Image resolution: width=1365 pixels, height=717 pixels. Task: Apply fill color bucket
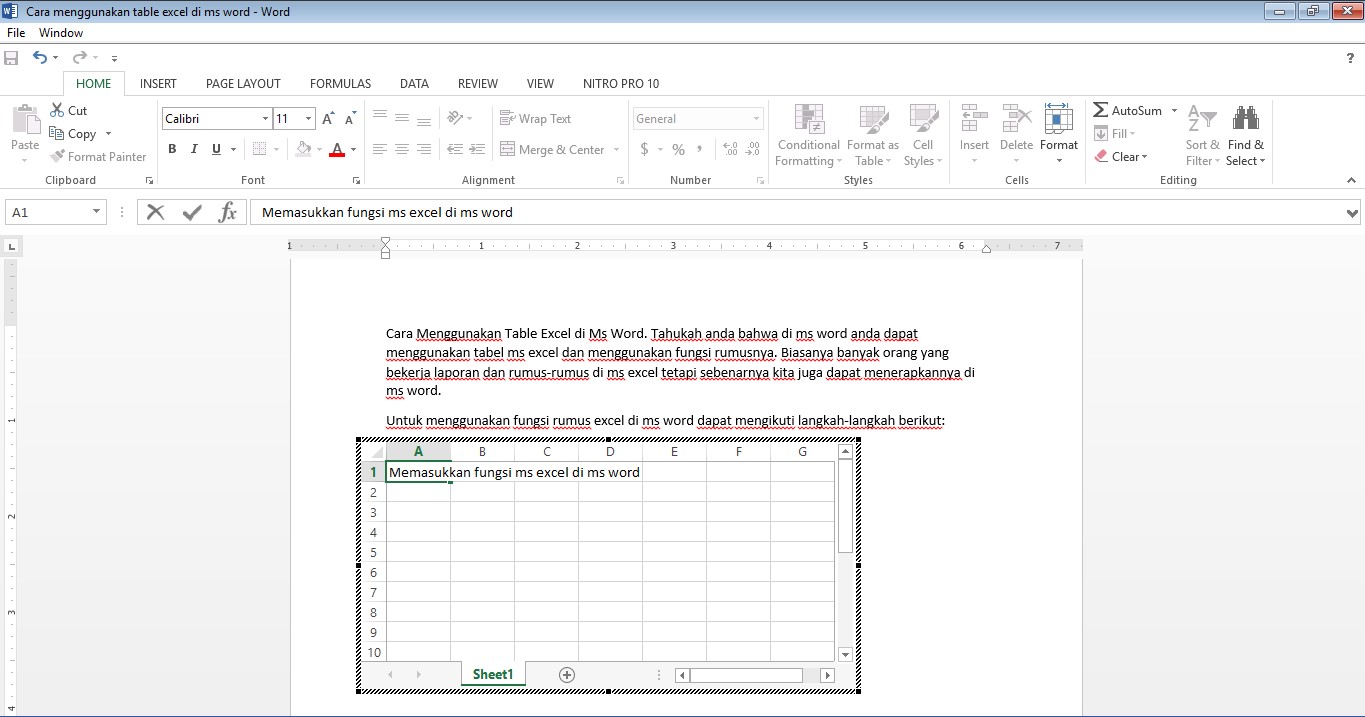303,149
